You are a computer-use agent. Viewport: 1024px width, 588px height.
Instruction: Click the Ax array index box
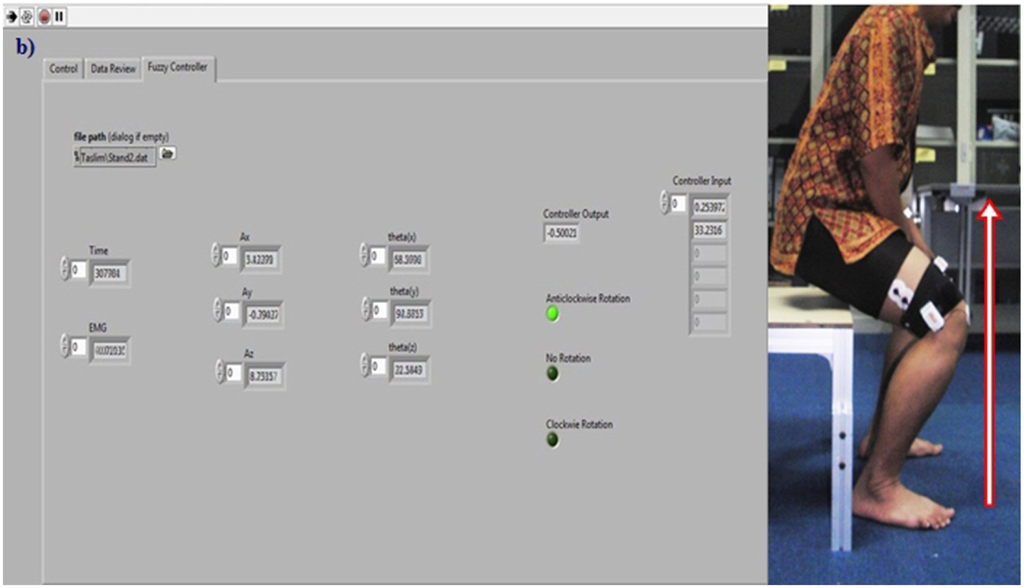coord(231,256)
